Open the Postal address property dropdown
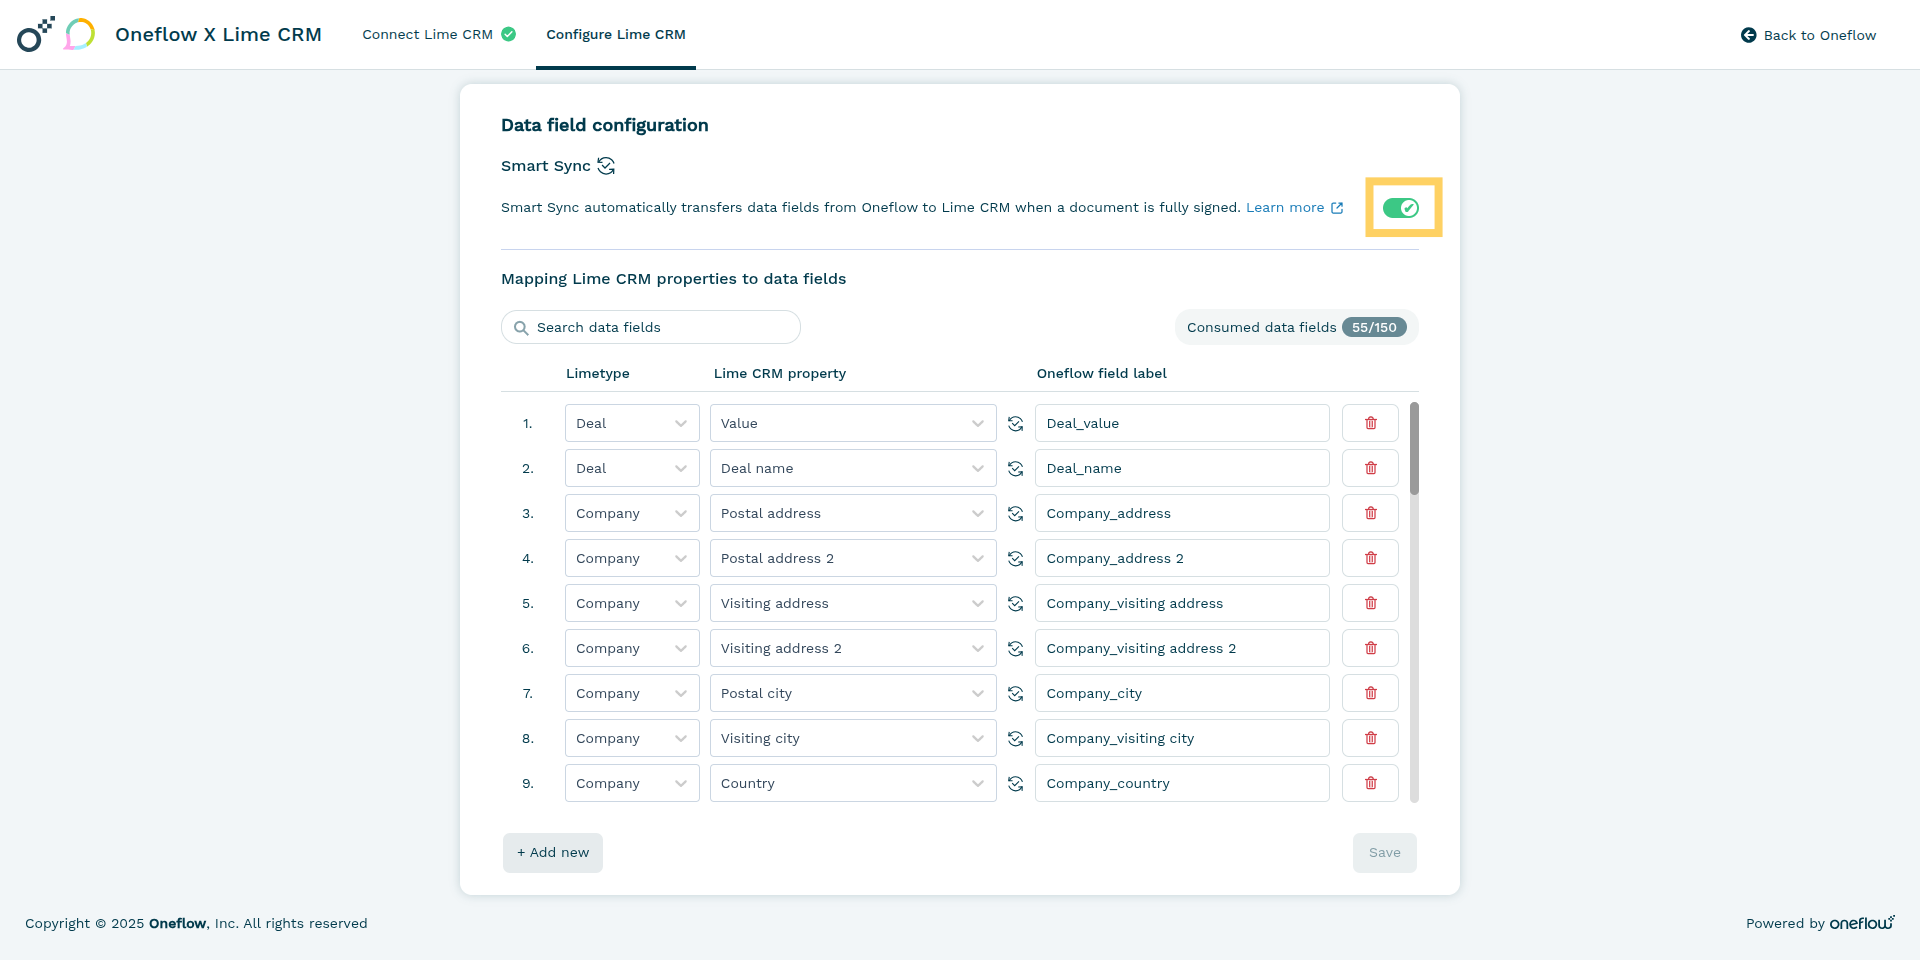The width and height of the screenshot is (1920, 960). point(853,513)
